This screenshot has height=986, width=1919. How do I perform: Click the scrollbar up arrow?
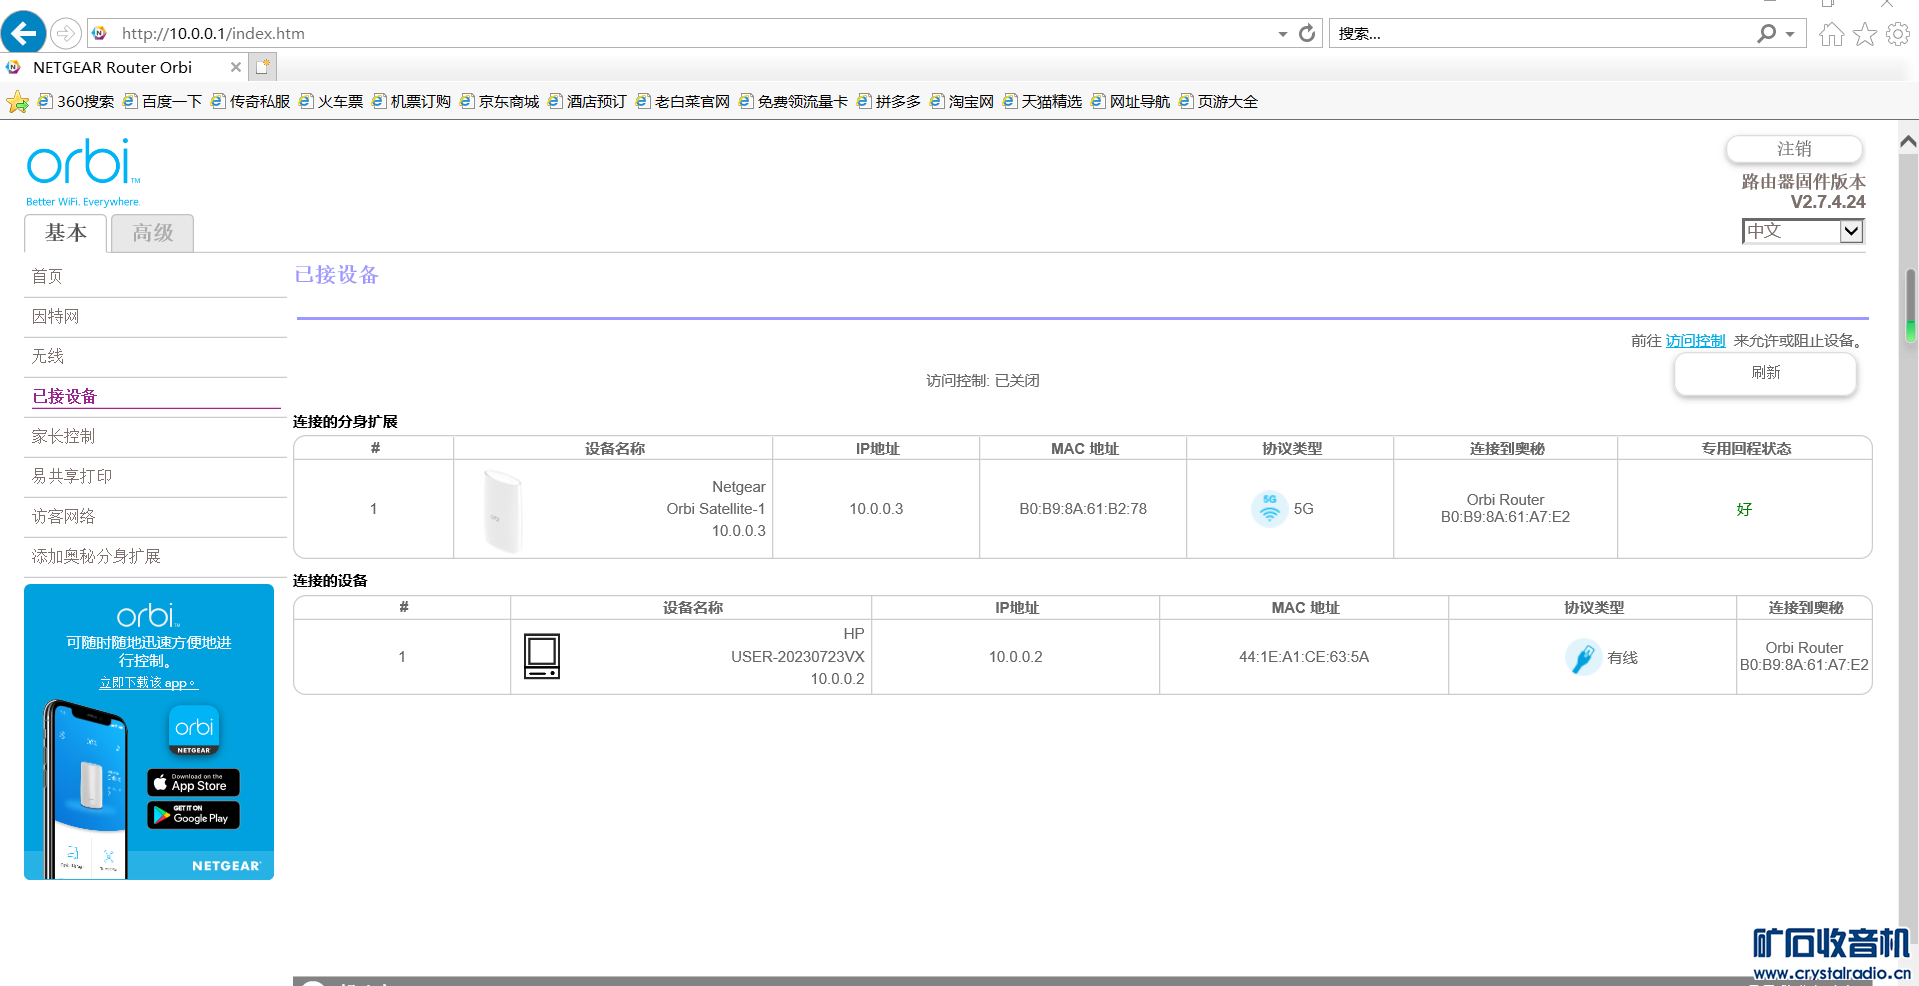pyautogui.click(x=1909, y=142)
